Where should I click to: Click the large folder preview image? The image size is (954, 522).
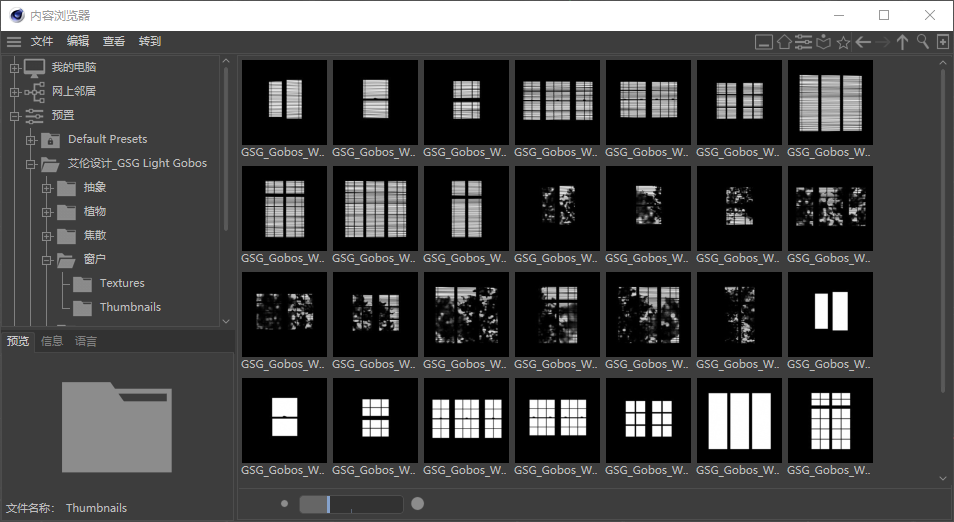tap(117, 427)
